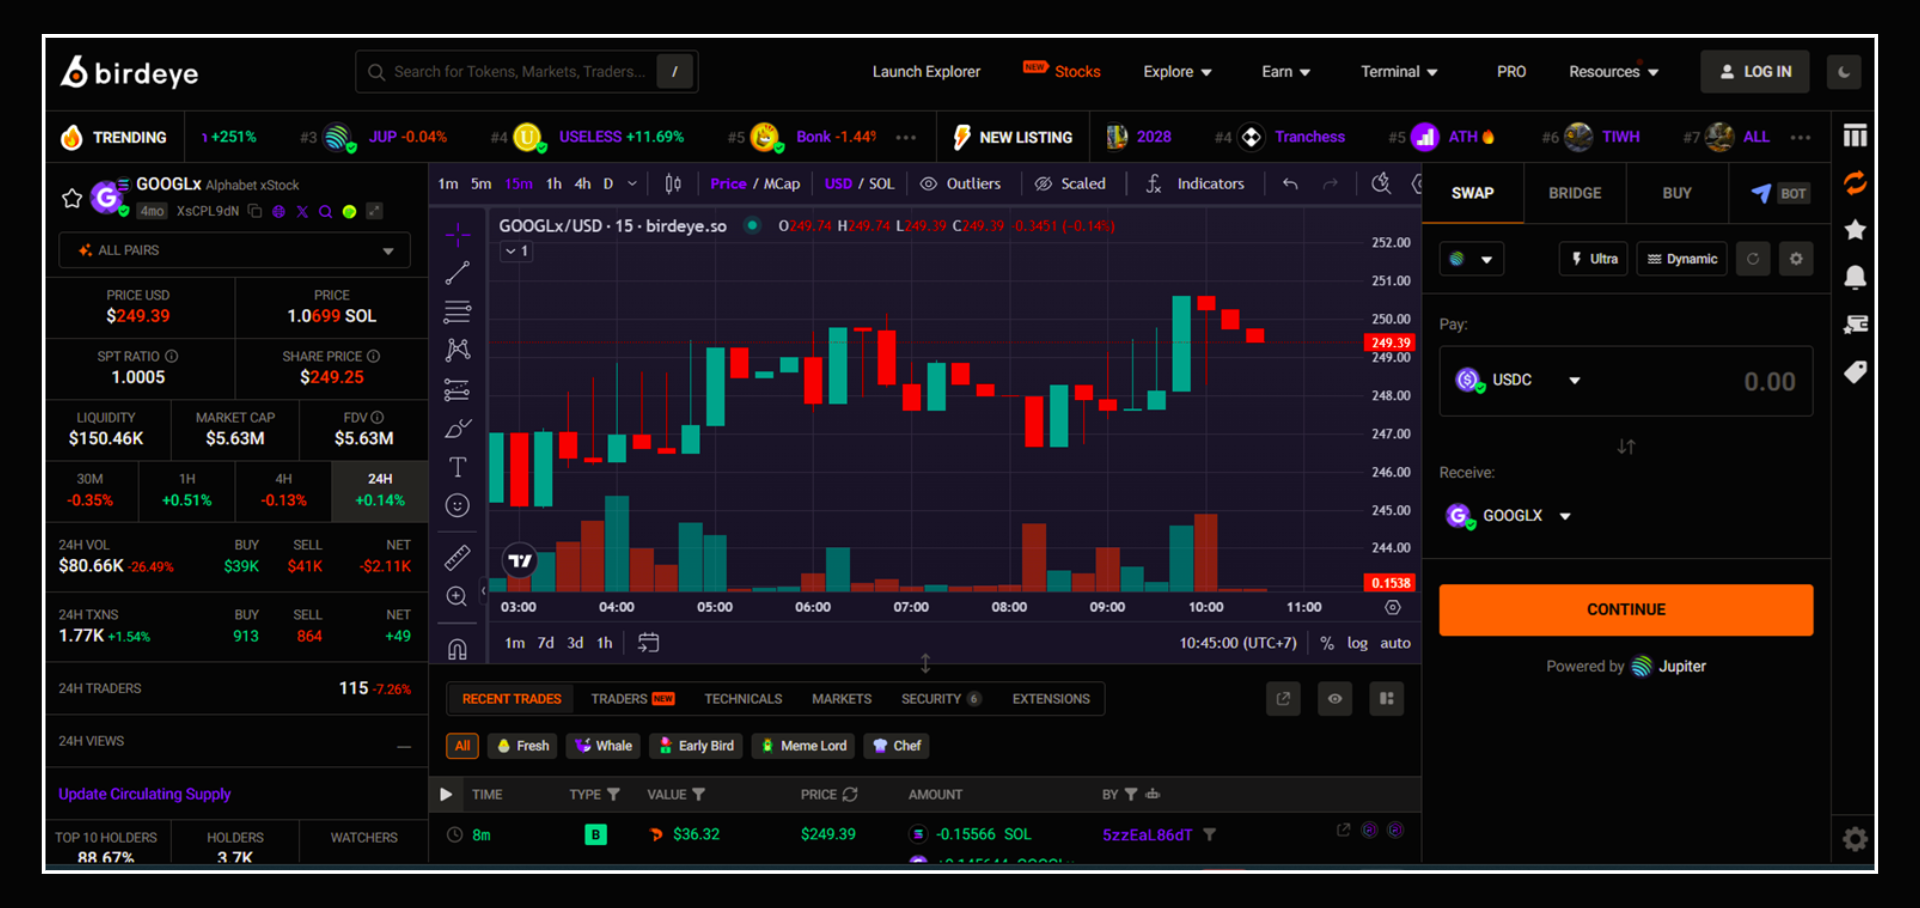
Task: Open the sidebar settings gear
Action: tap(1855, 839)
